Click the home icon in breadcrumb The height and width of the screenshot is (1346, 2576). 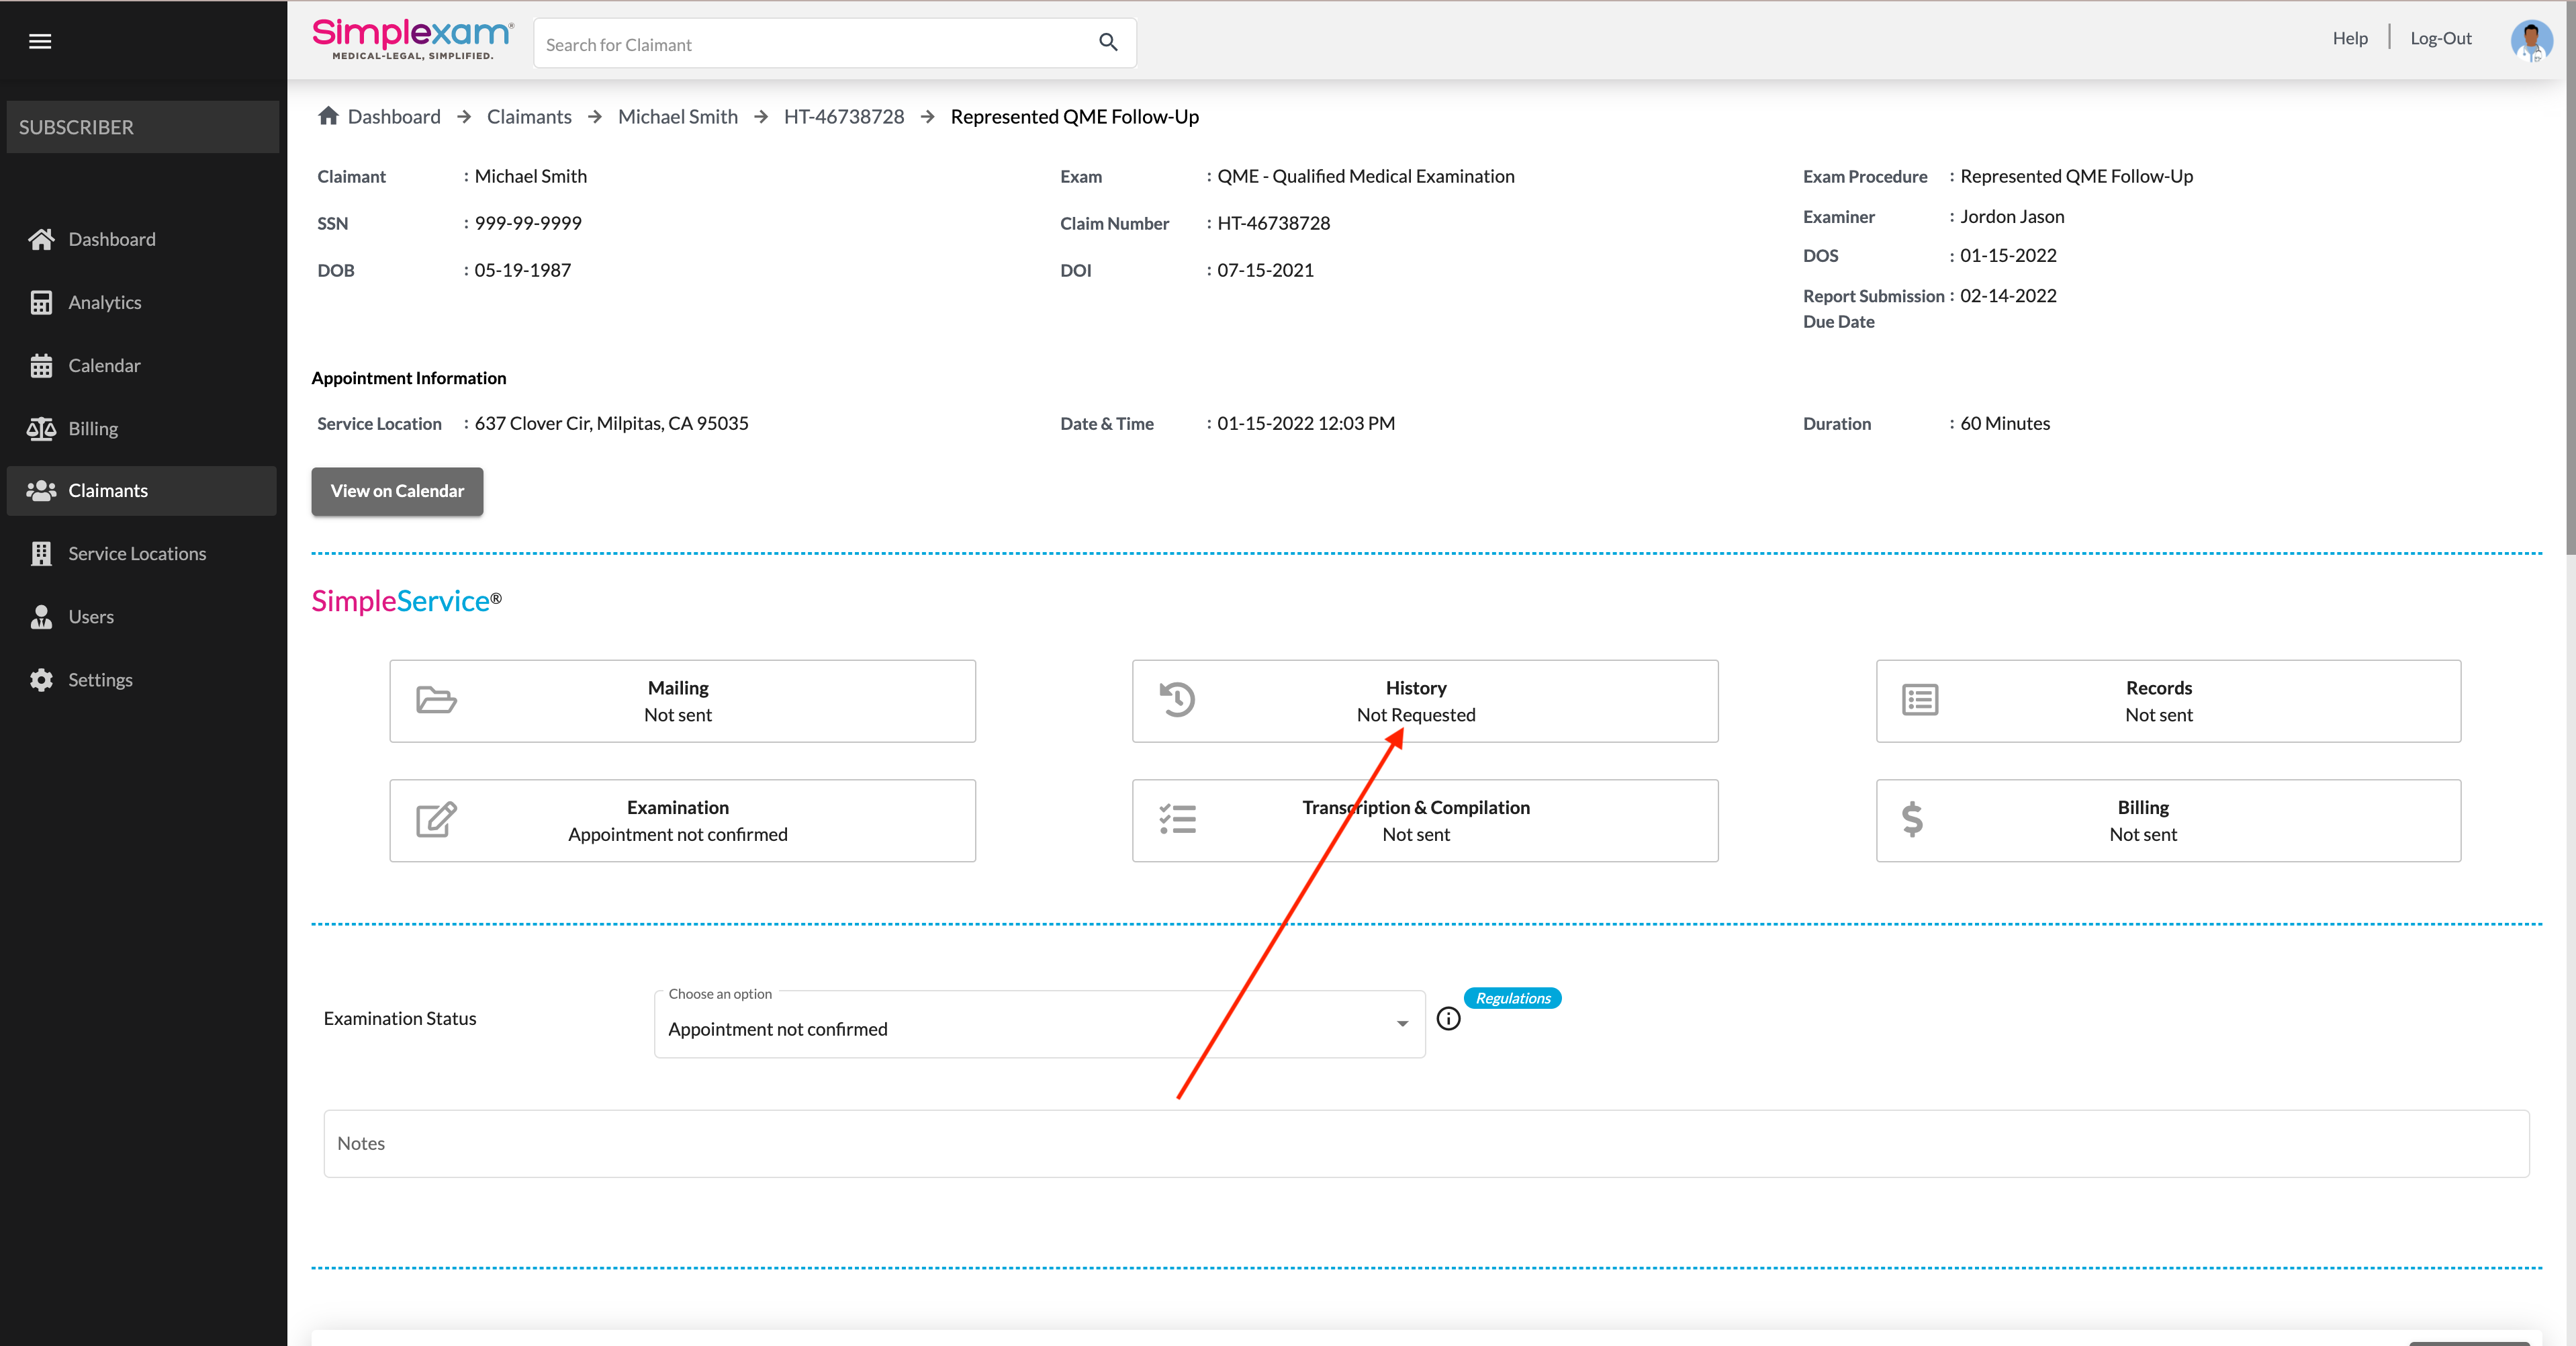328,116
